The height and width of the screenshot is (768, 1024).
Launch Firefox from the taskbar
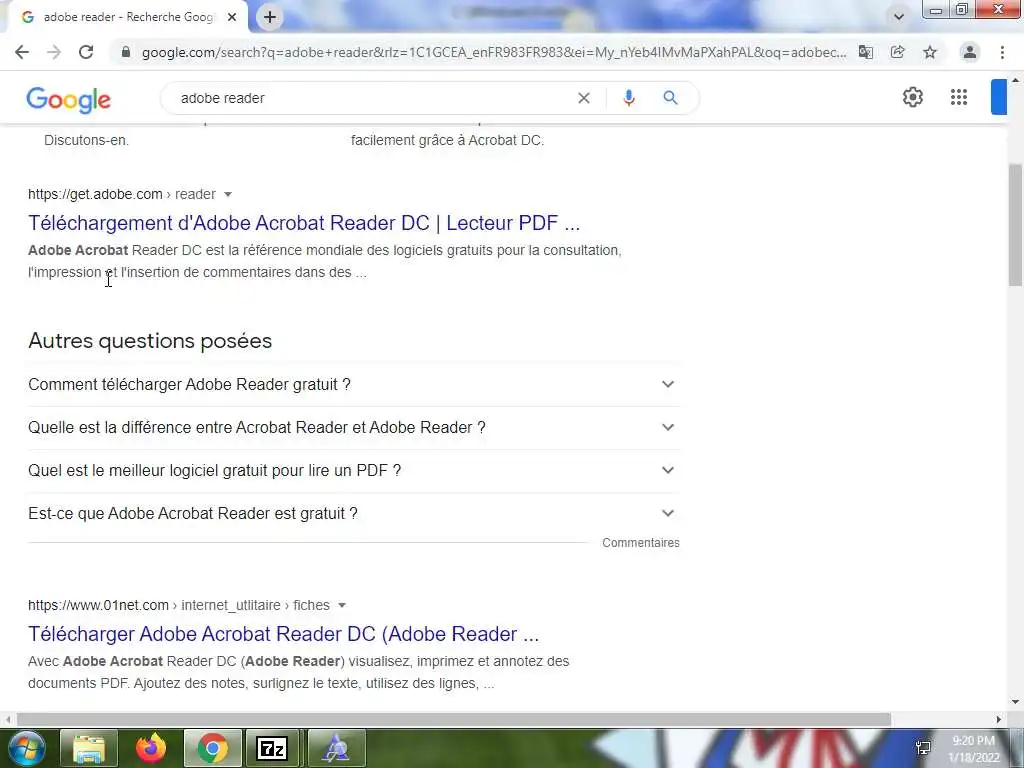click(x=151, y=748)
